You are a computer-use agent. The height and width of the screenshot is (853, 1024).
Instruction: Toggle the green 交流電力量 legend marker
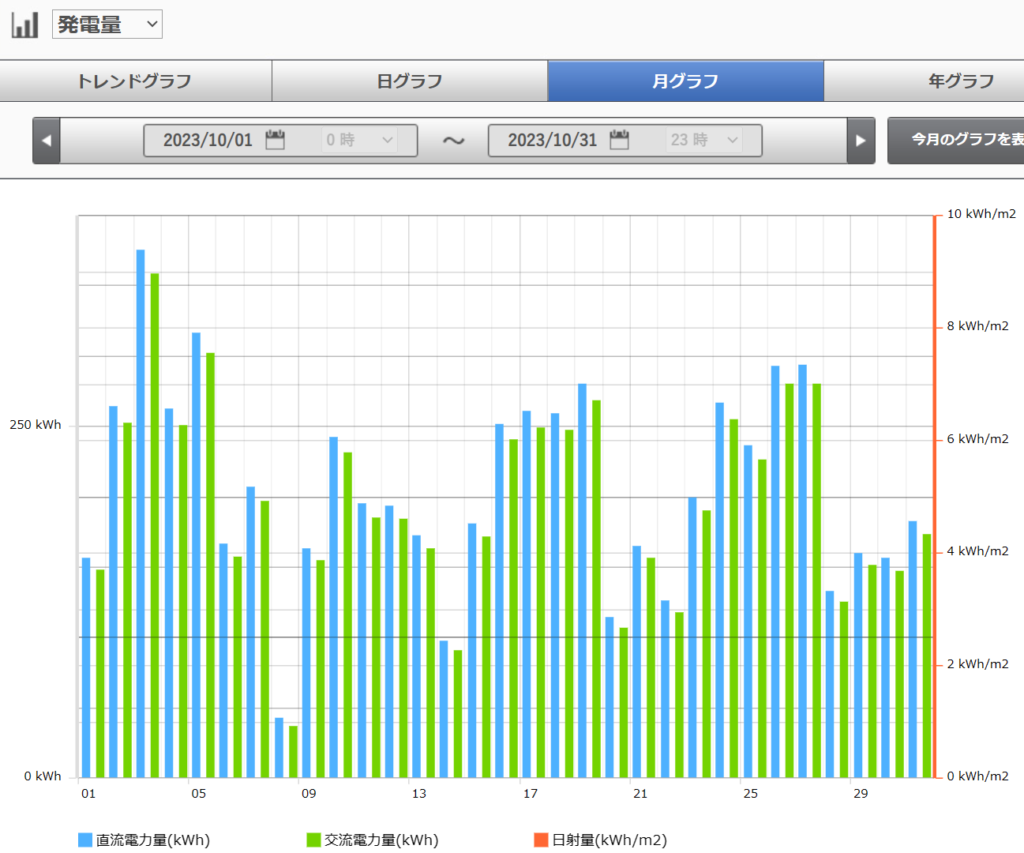click(x=313, y=840)
